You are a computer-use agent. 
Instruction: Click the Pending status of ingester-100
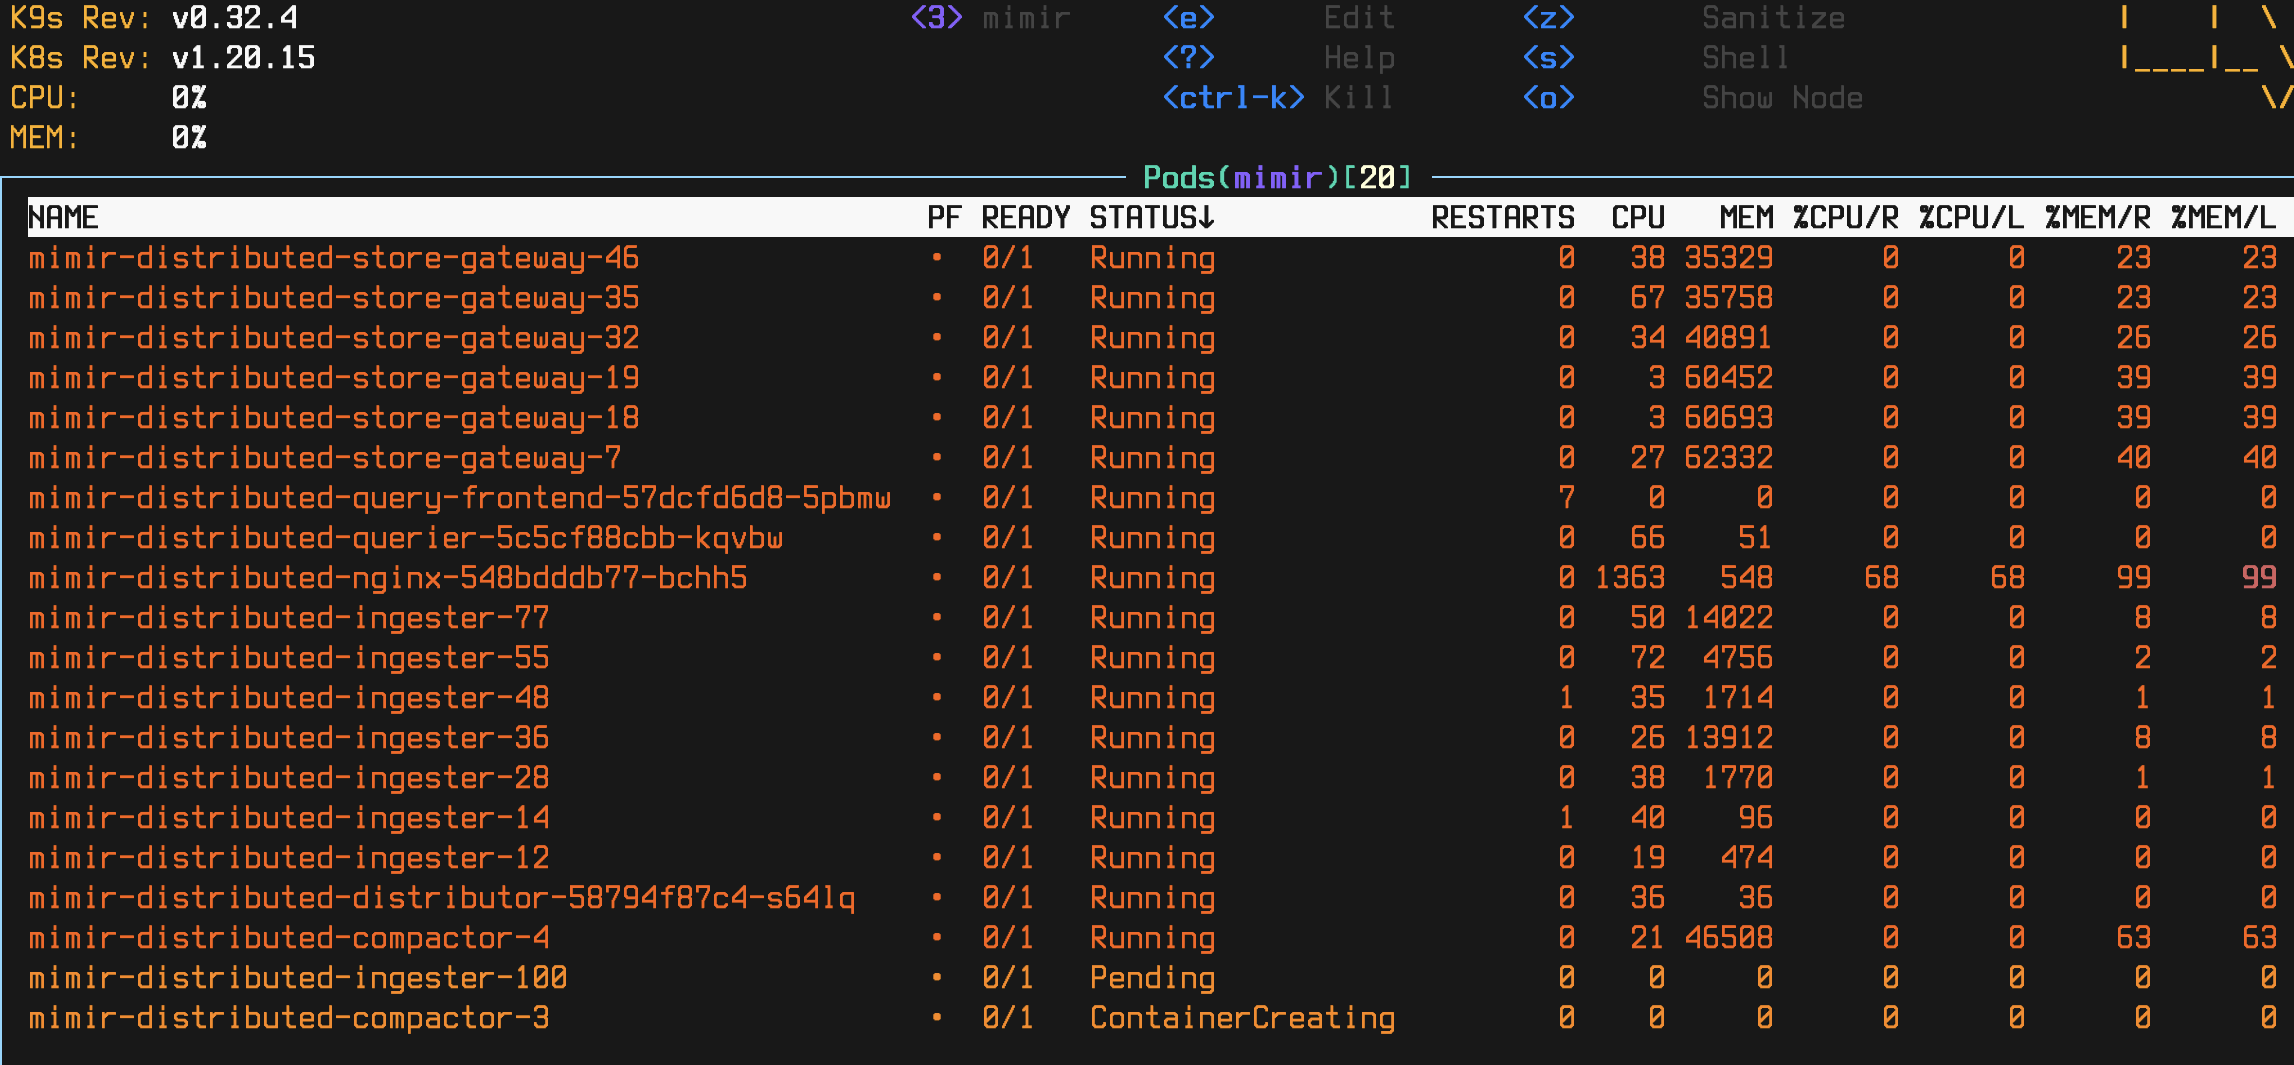click(1152, 978)
